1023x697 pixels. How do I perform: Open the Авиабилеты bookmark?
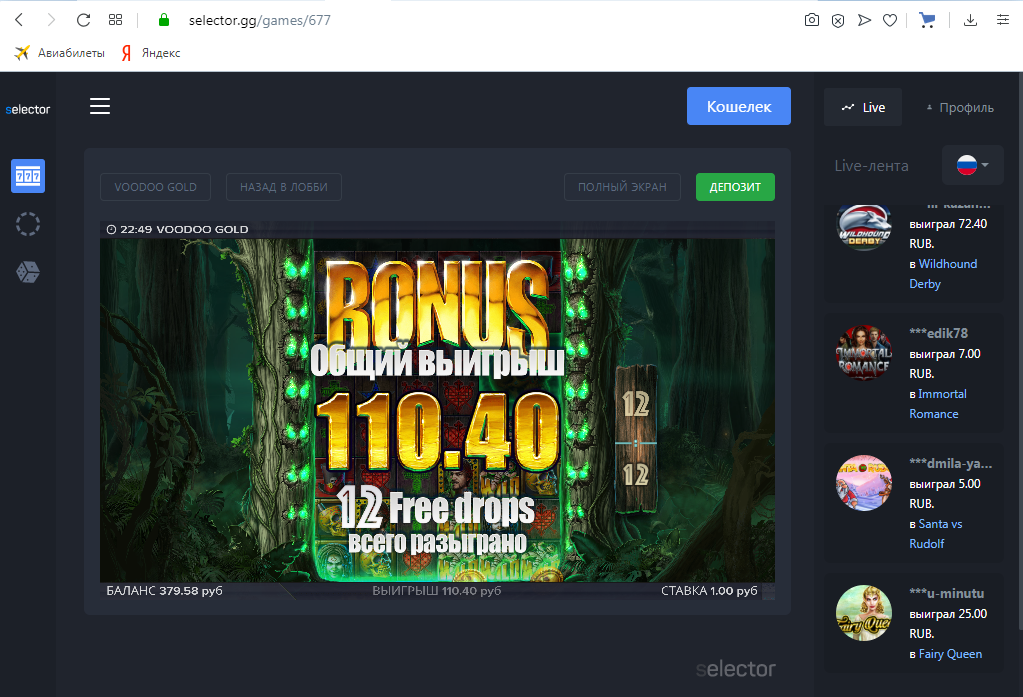click(59, 53)
